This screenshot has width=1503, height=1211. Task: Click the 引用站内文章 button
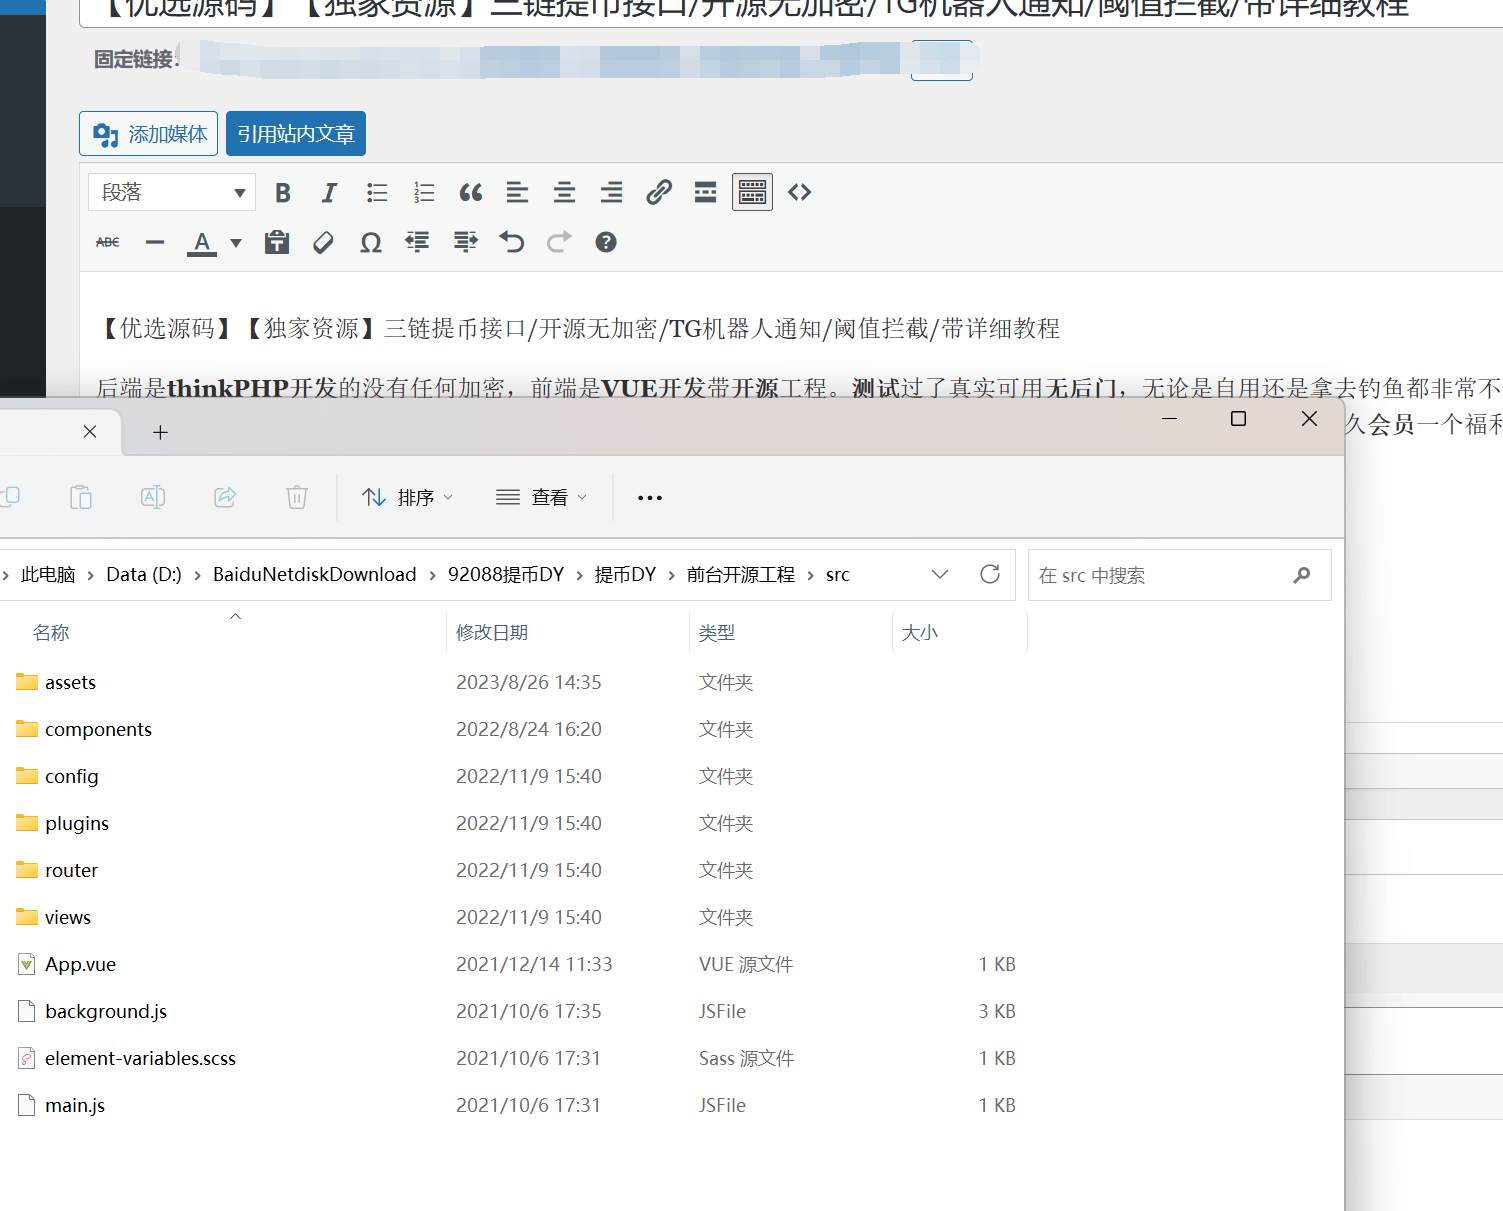296,134
